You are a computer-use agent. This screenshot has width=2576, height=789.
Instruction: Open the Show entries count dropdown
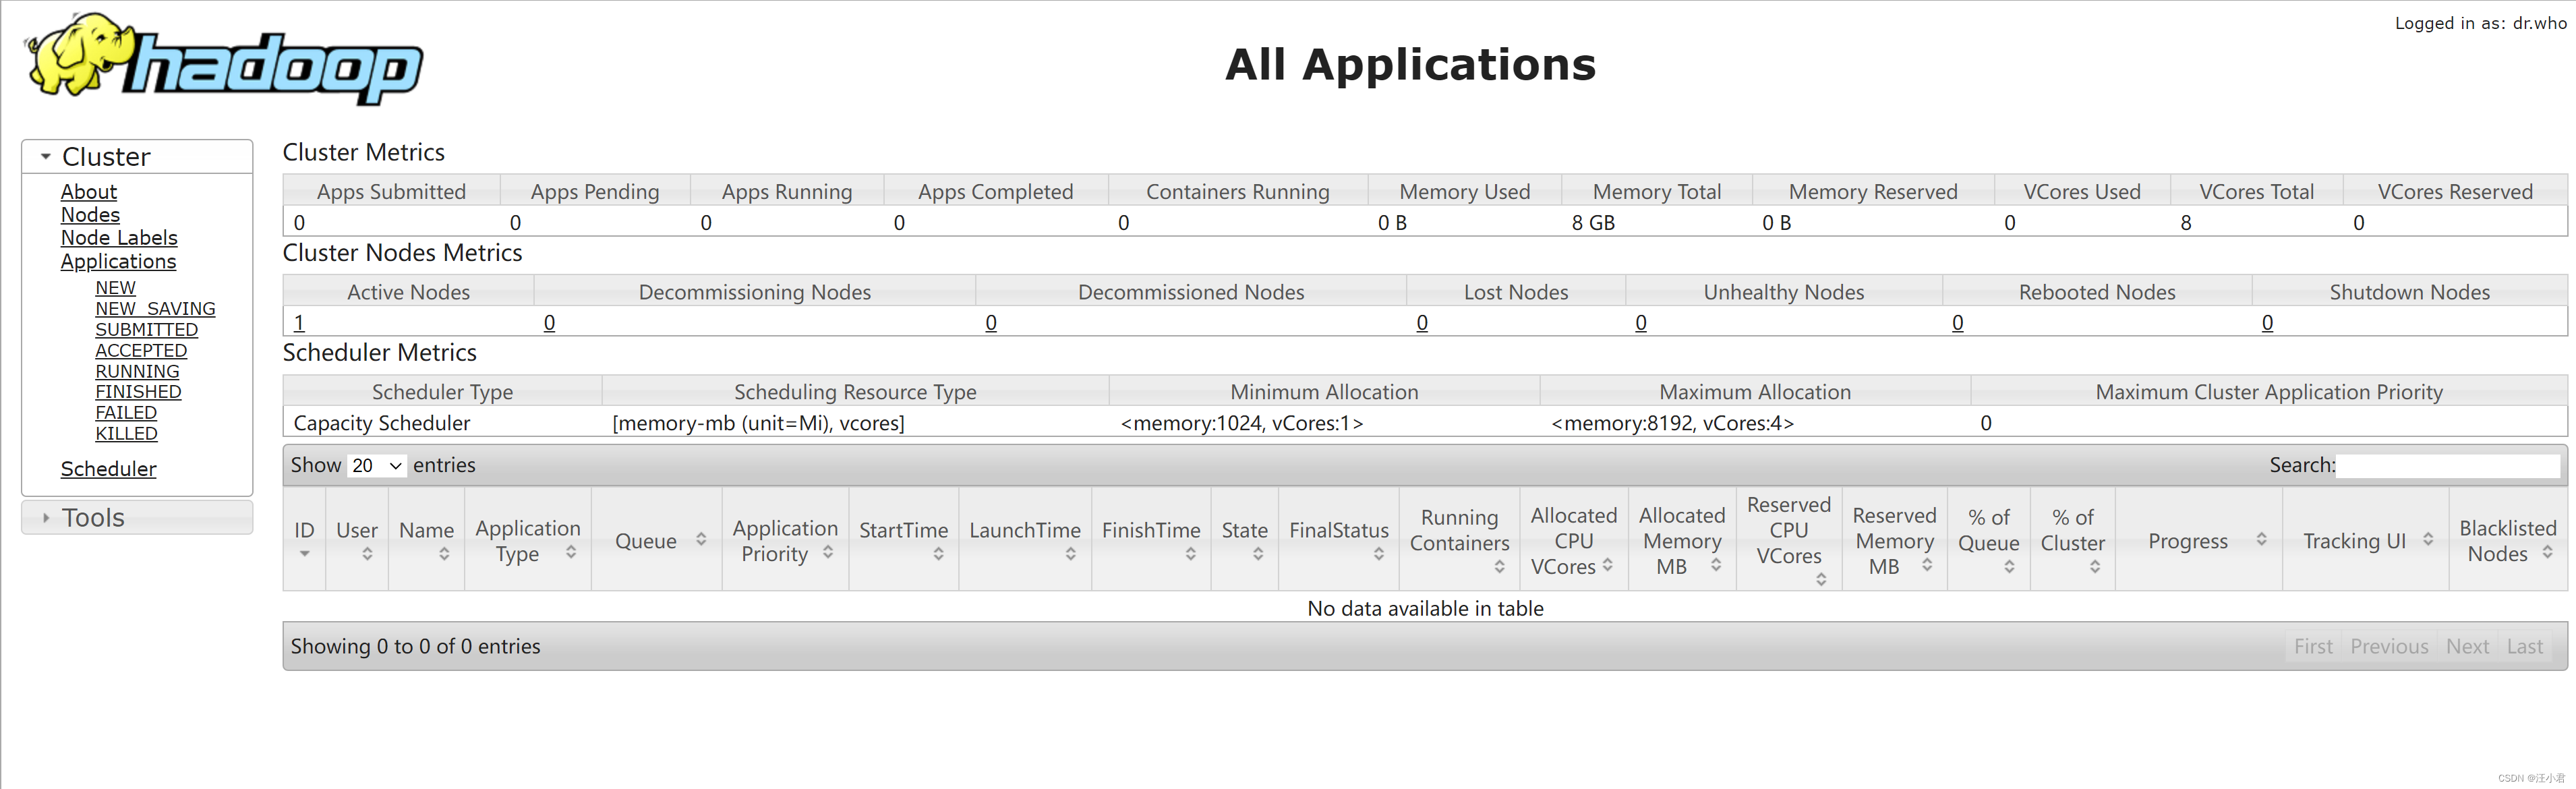coord(377,466)
